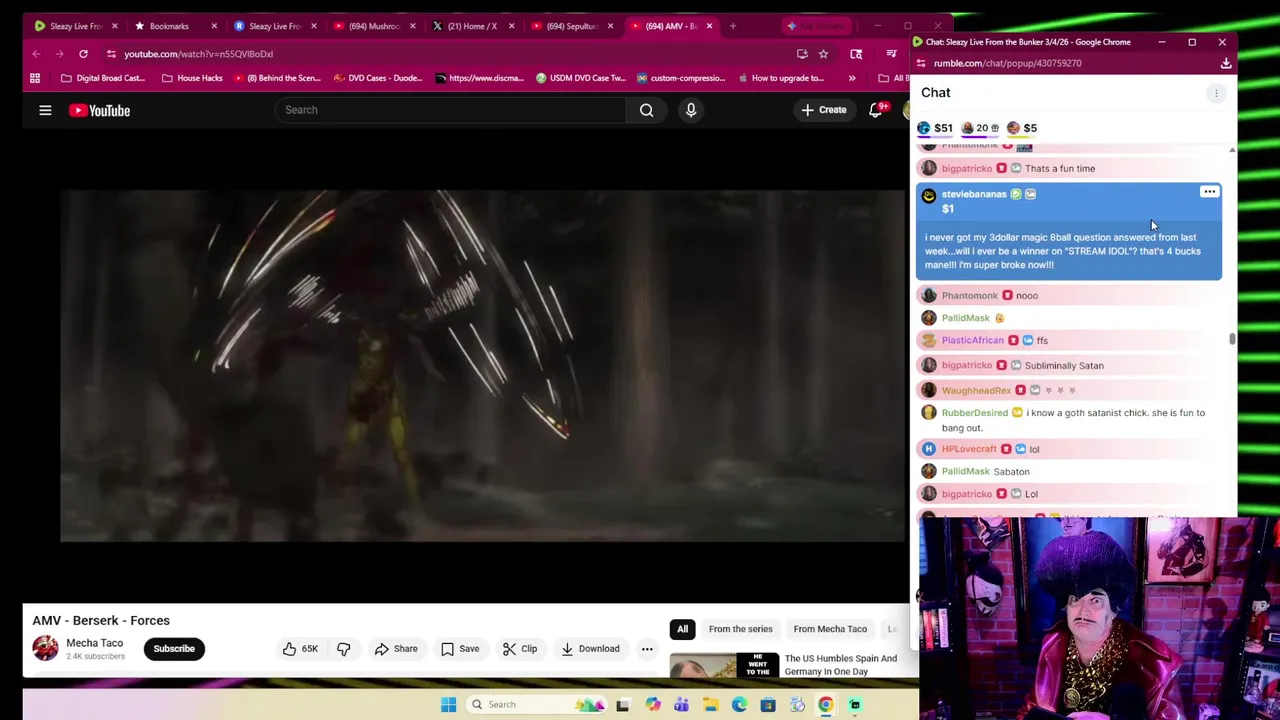Click in the YouTube search field
The width and height of the screenshot is (1280, 720).
pos(450,110)
